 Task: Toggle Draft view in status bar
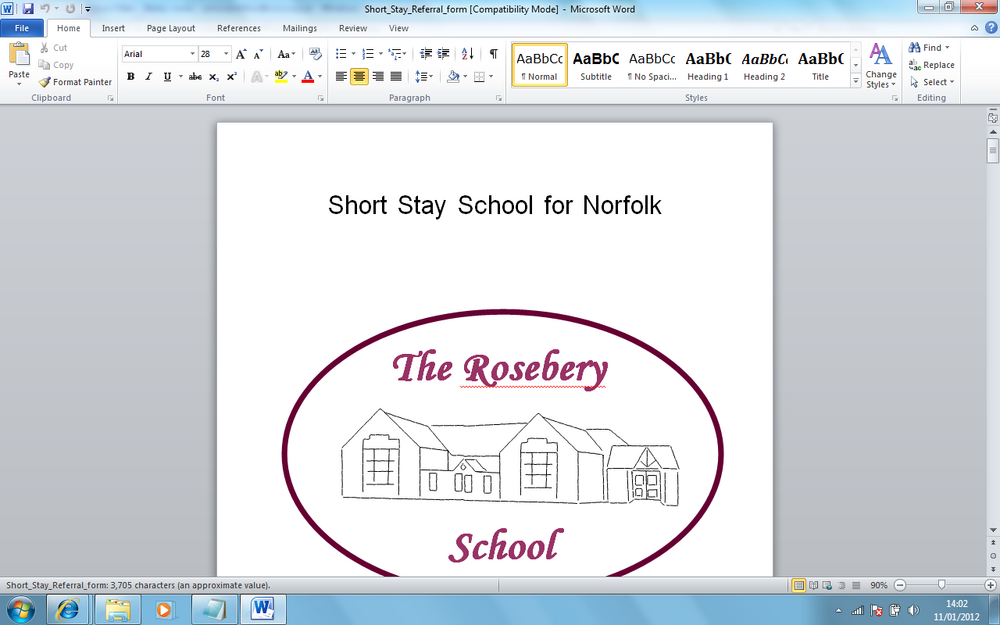[x=856, y=585]
